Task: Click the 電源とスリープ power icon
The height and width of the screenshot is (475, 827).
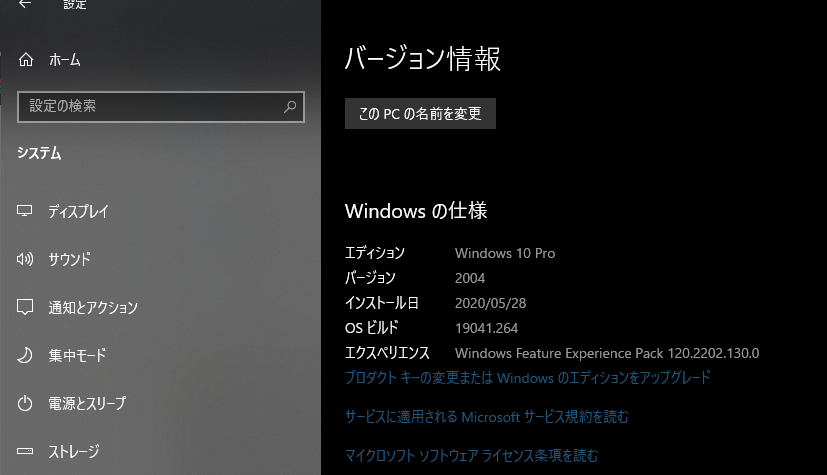Action: point(25,403)
